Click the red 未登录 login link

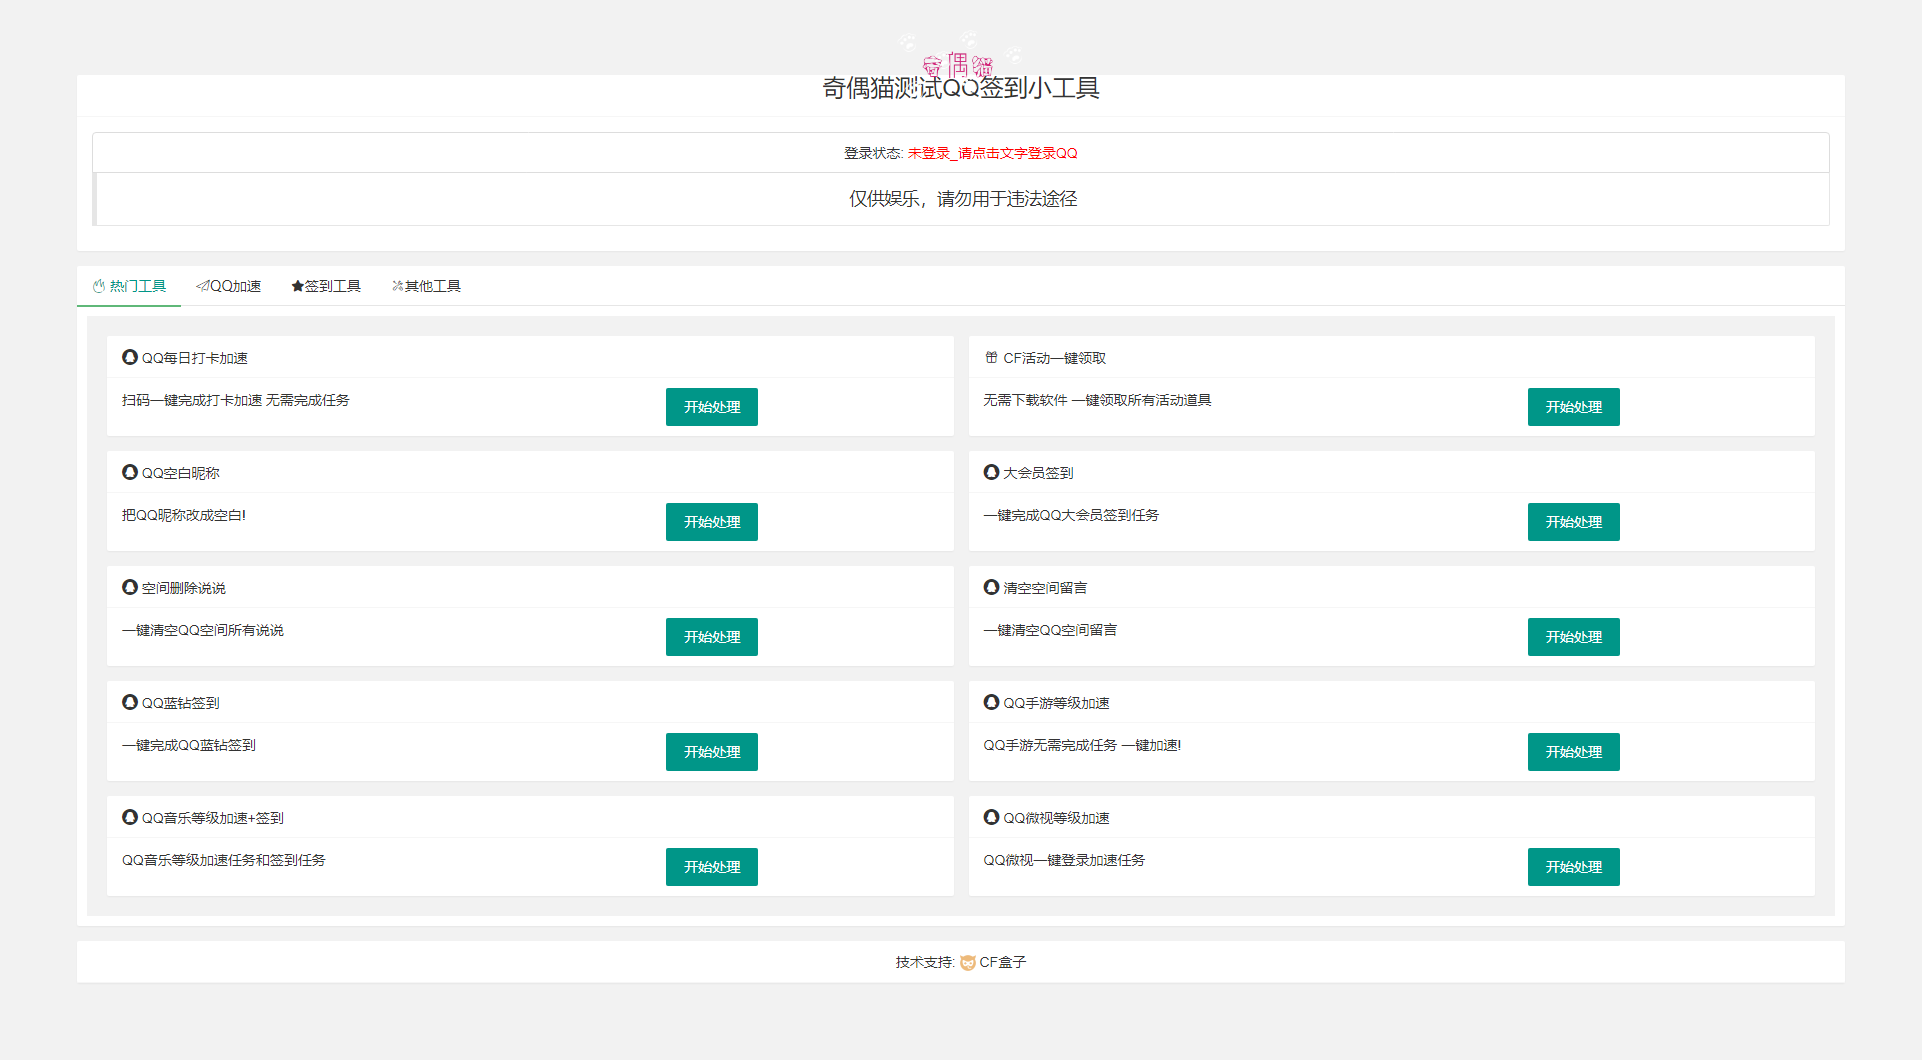[x=992, y=153]
